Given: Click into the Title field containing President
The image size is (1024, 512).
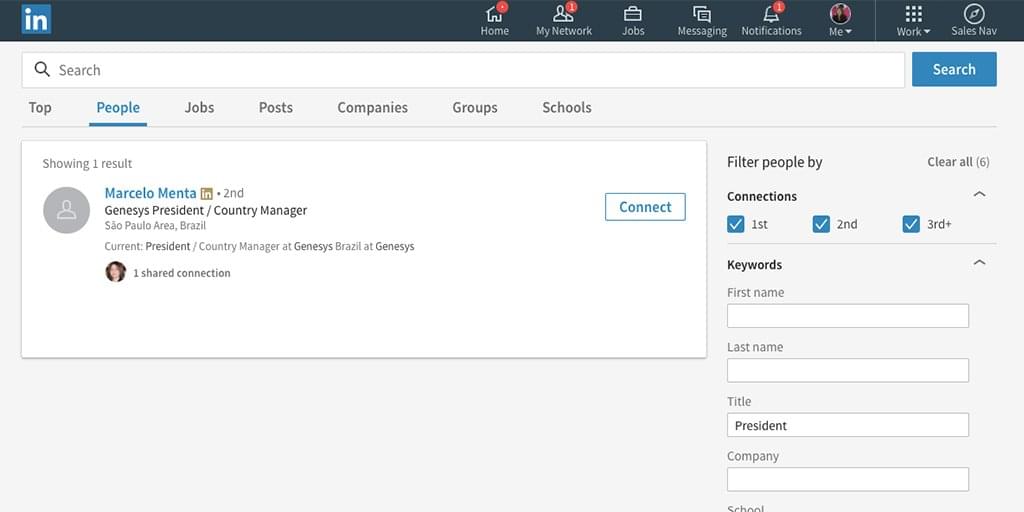Looking at the screenshot, I should pos(847,425).
